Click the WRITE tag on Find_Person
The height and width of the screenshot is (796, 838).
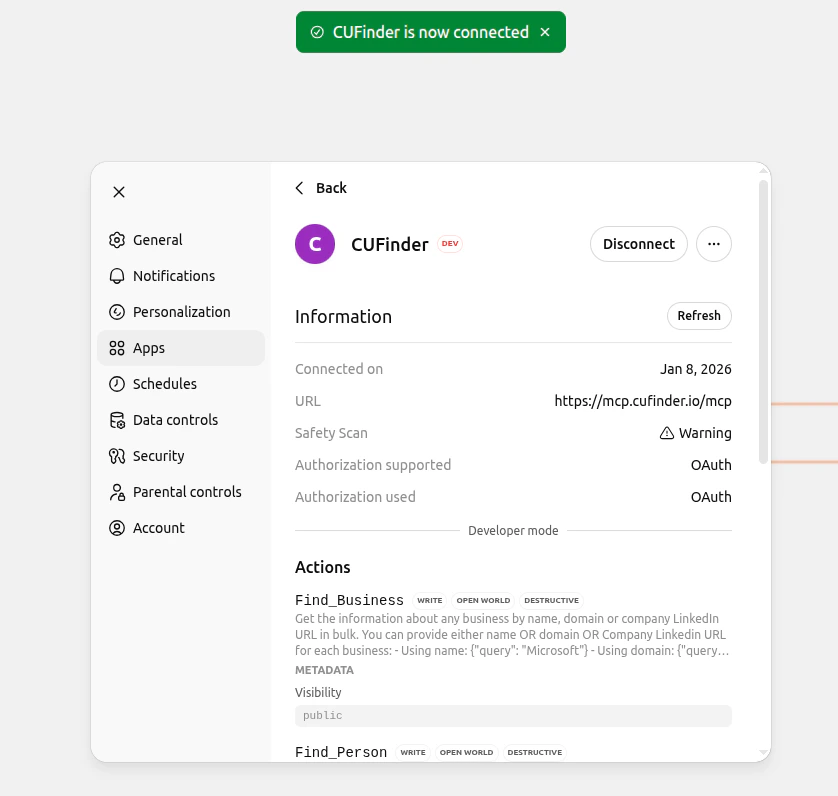coord(413,752)
